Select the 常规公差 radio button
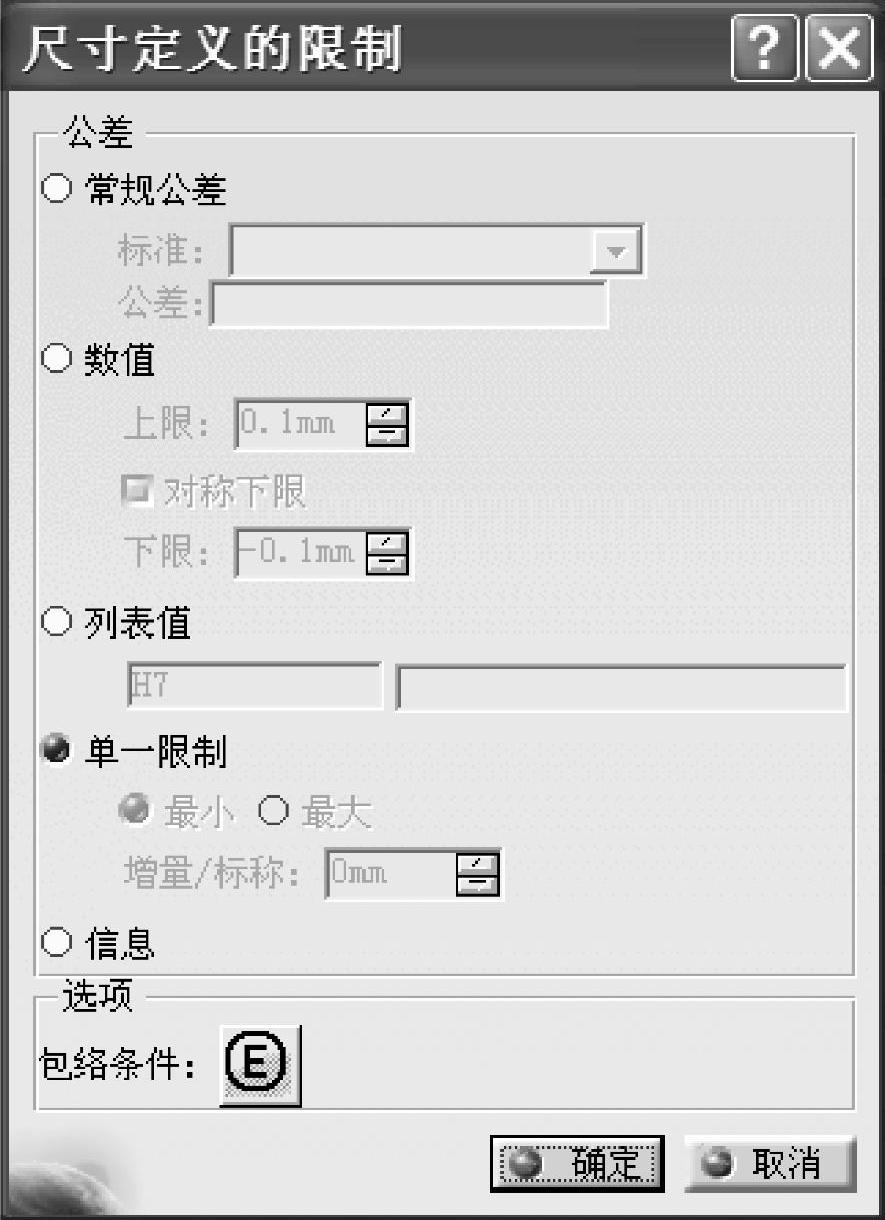Screen dimensions: 885x1220 point(57,188)
